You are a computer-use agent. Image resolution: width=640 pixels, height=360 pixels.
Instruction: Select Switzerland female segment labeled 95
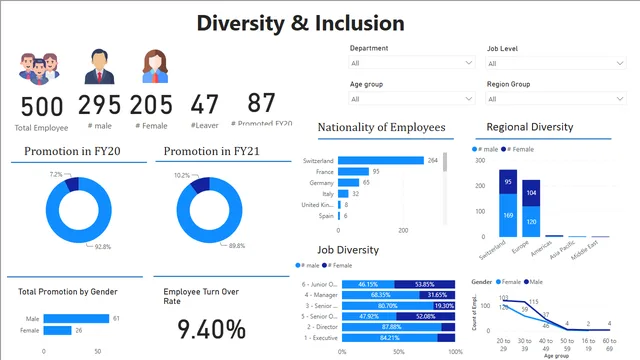(508, 182)
